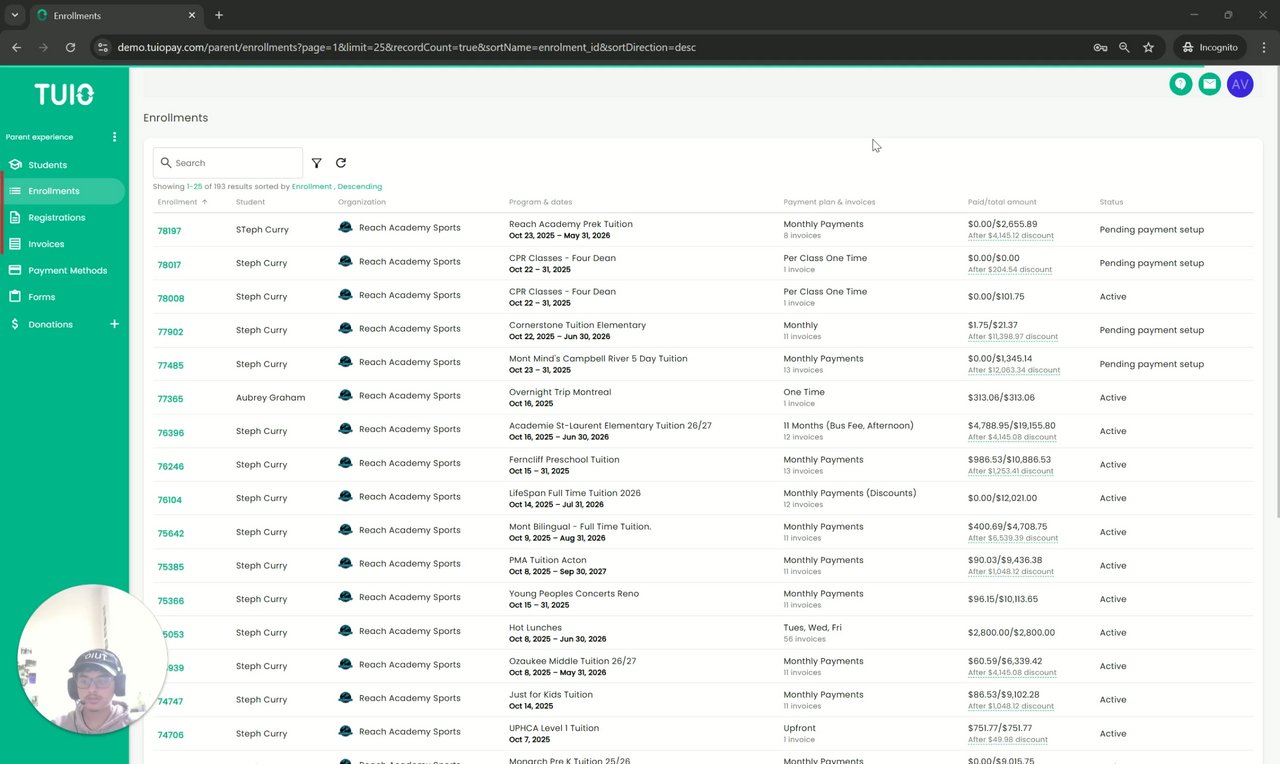
Task: Open enrollment 77485
Action: tap(170, 366)
